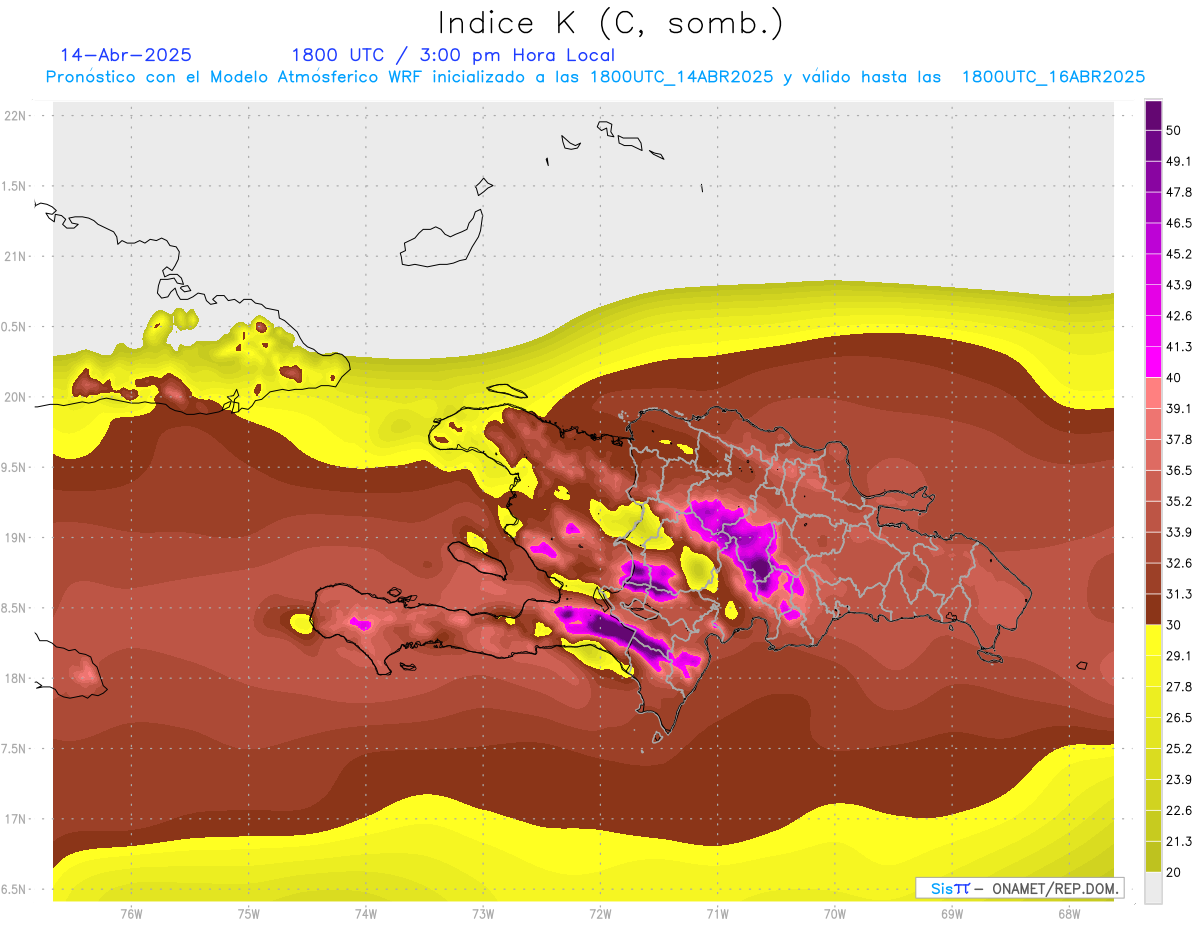1200x927 pixels.
Task: Click the '21N' latitude label
Action: (15, 256)
